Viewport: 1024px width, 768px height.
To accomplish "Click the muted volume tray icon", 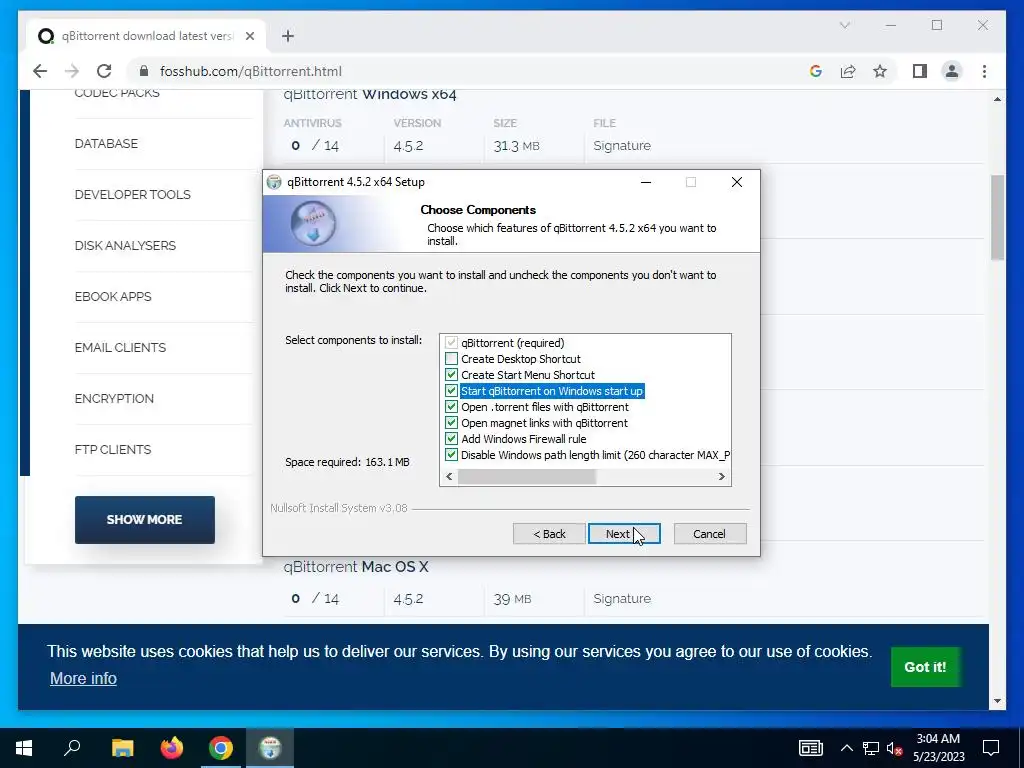I will (x=894, y=748).
